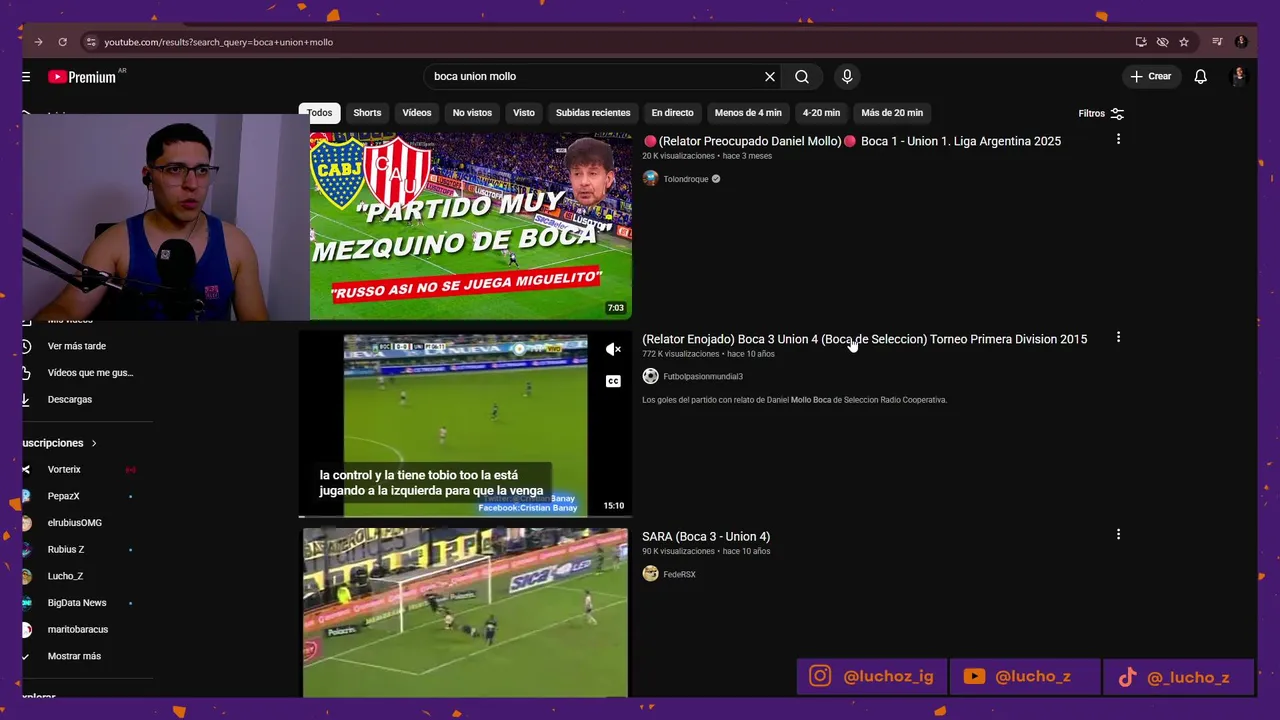
Task: Click the Crear button
Action: [x=1151, y=76]
